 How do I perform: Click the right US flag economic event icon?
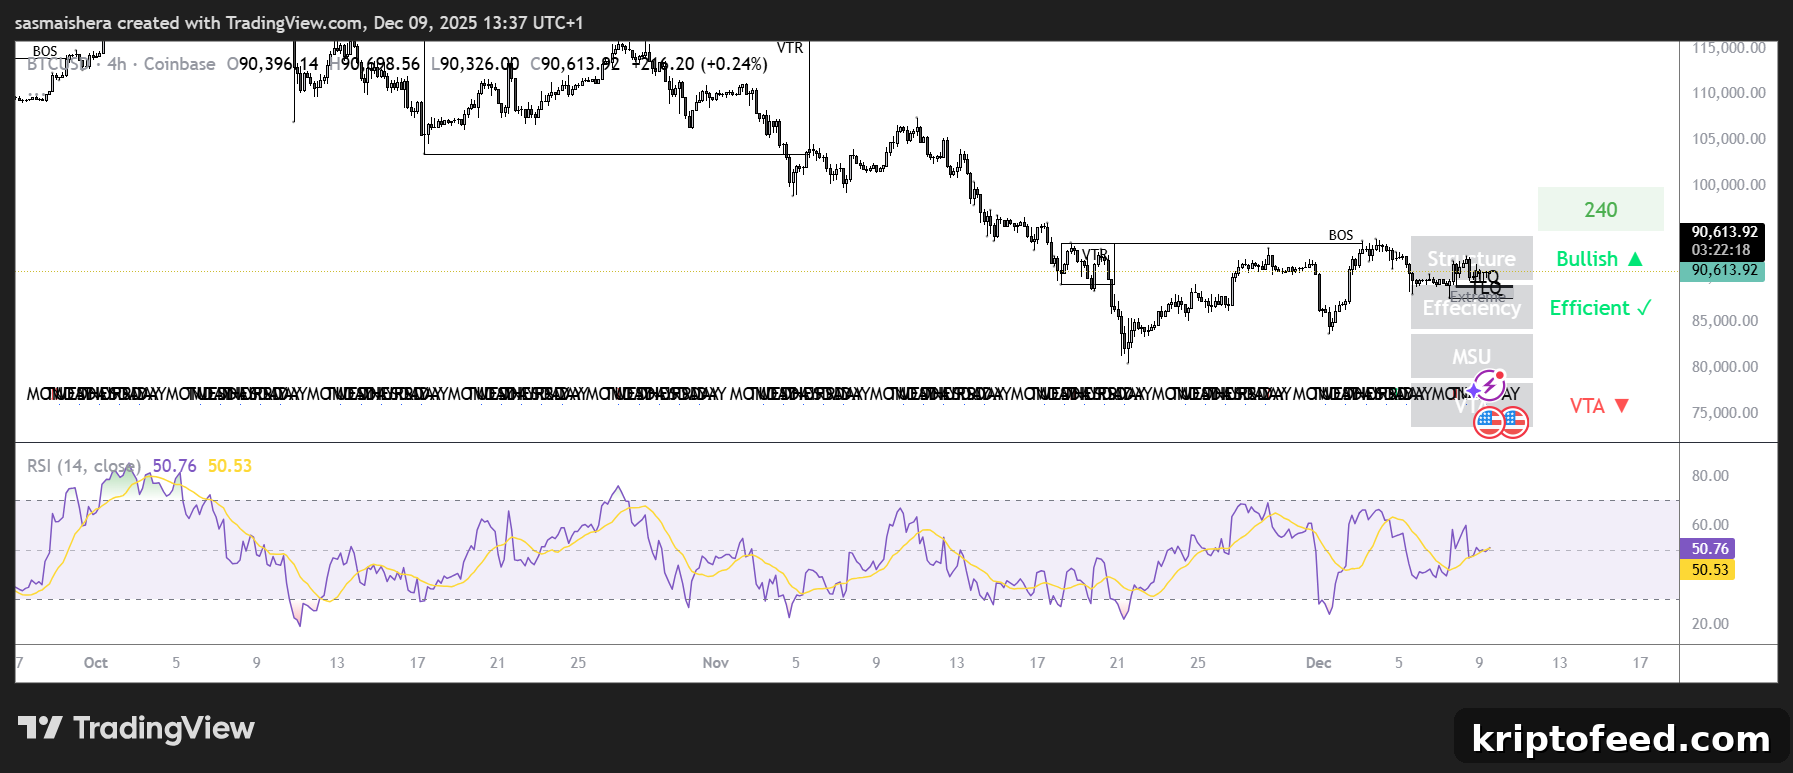click(1514, 422)
